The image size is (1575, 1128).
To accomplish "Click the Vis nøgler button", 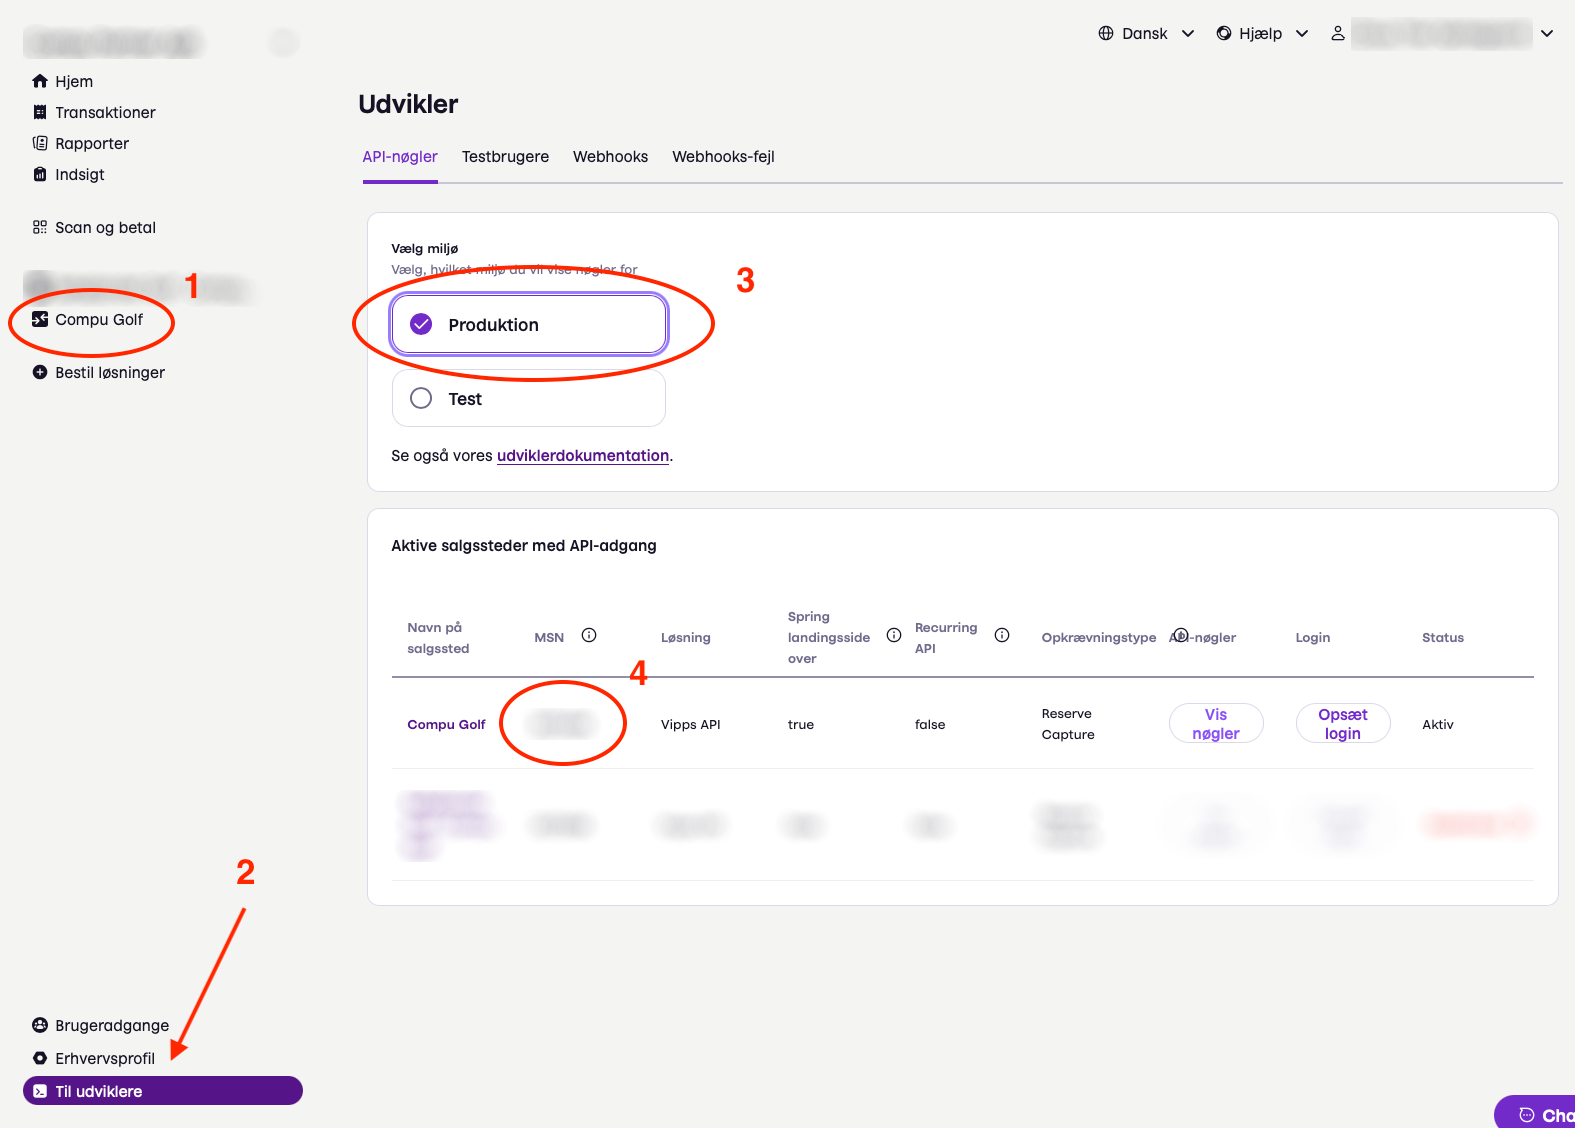I will [x=1216, y=723].
